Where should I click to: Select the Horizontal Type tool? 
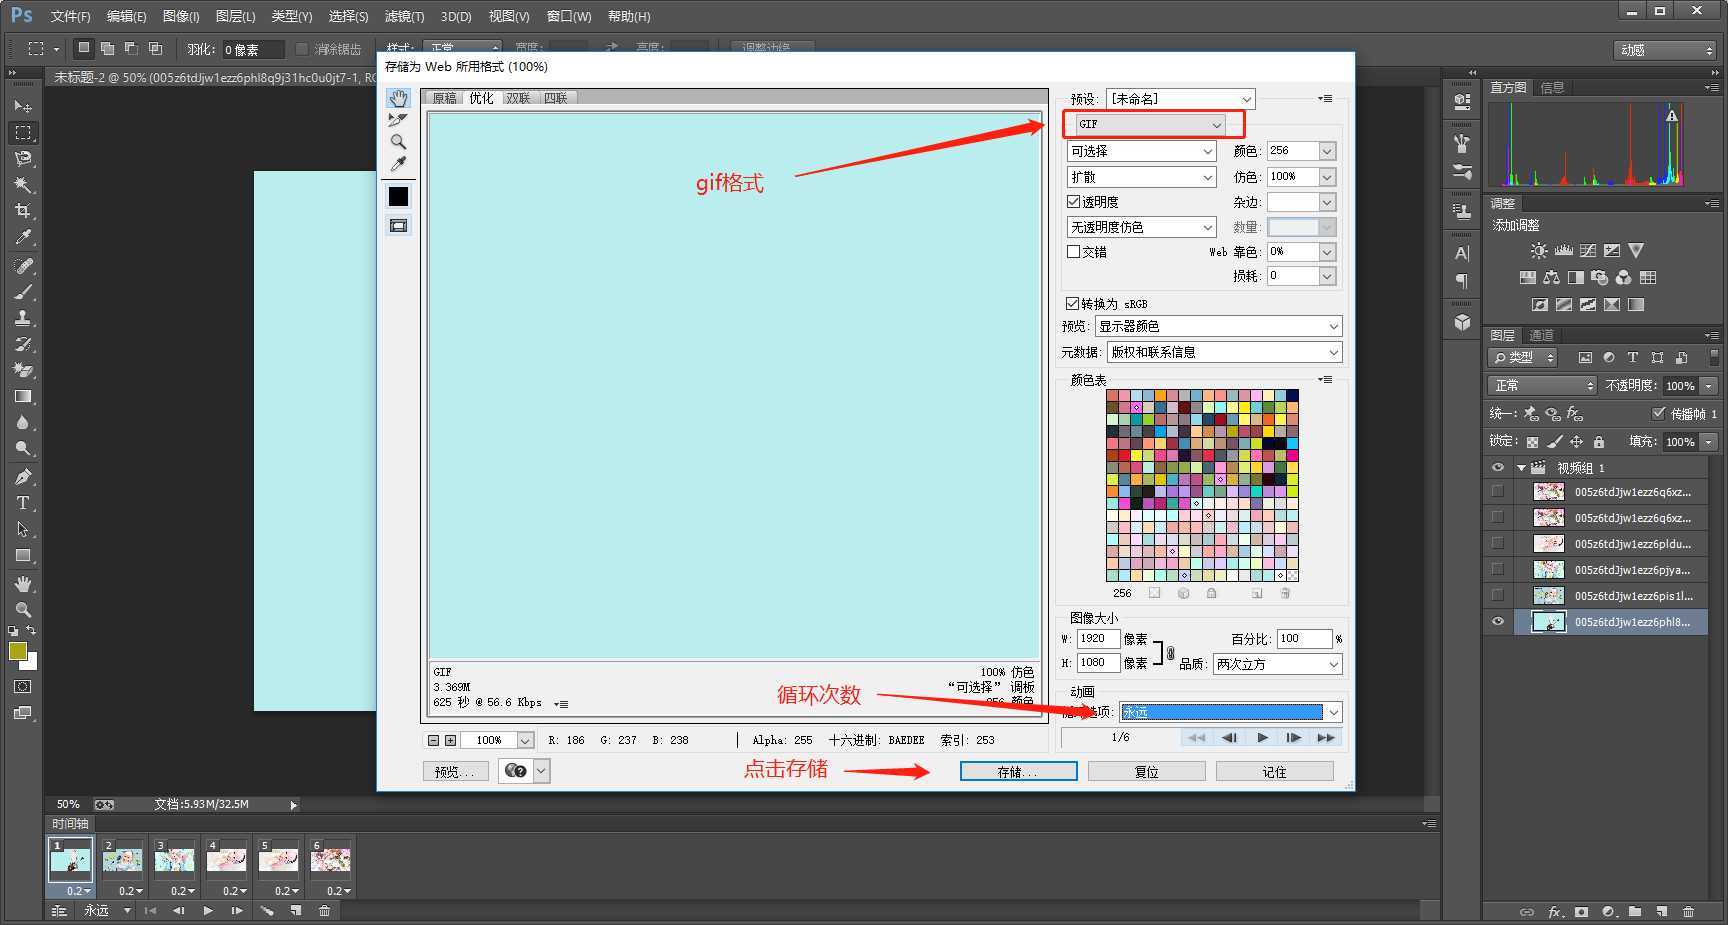click(23, 503)
